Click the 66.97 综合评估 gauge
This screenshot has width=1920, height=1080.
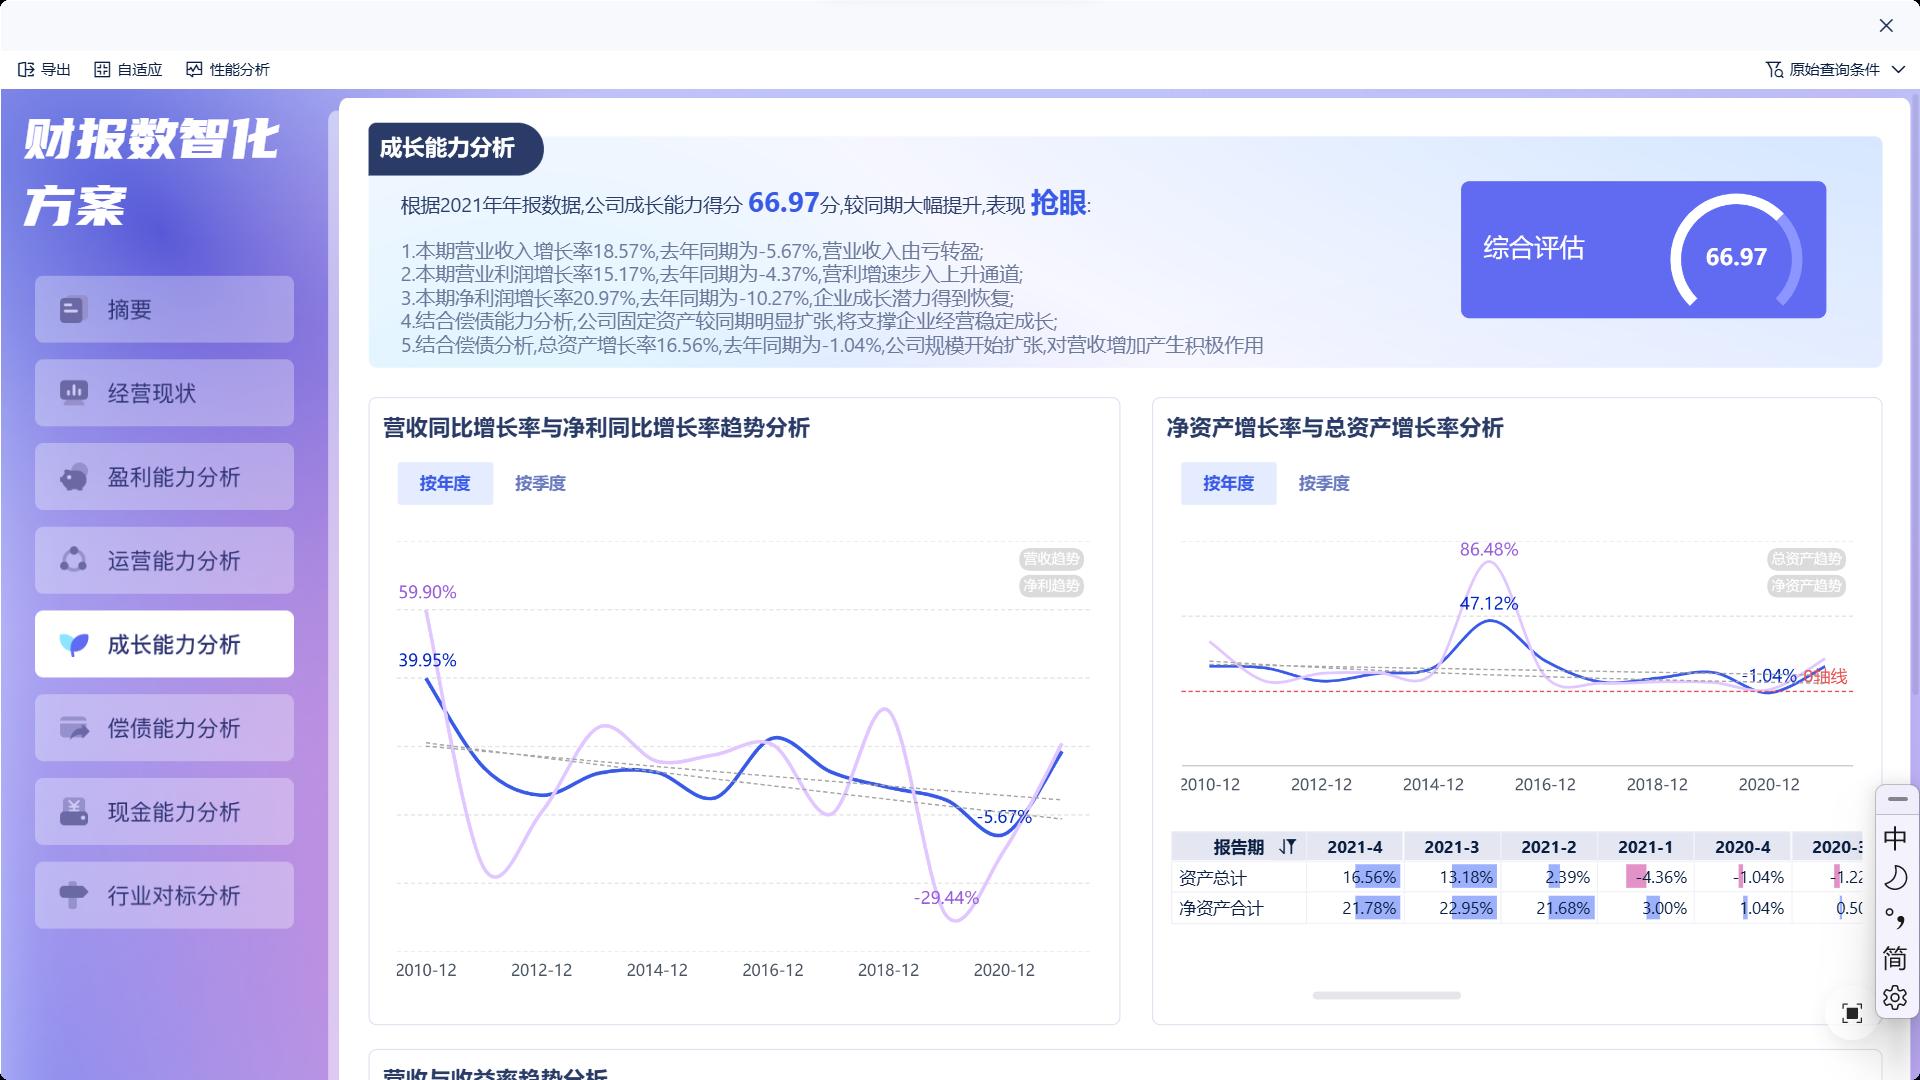[x=1735, y=256]
